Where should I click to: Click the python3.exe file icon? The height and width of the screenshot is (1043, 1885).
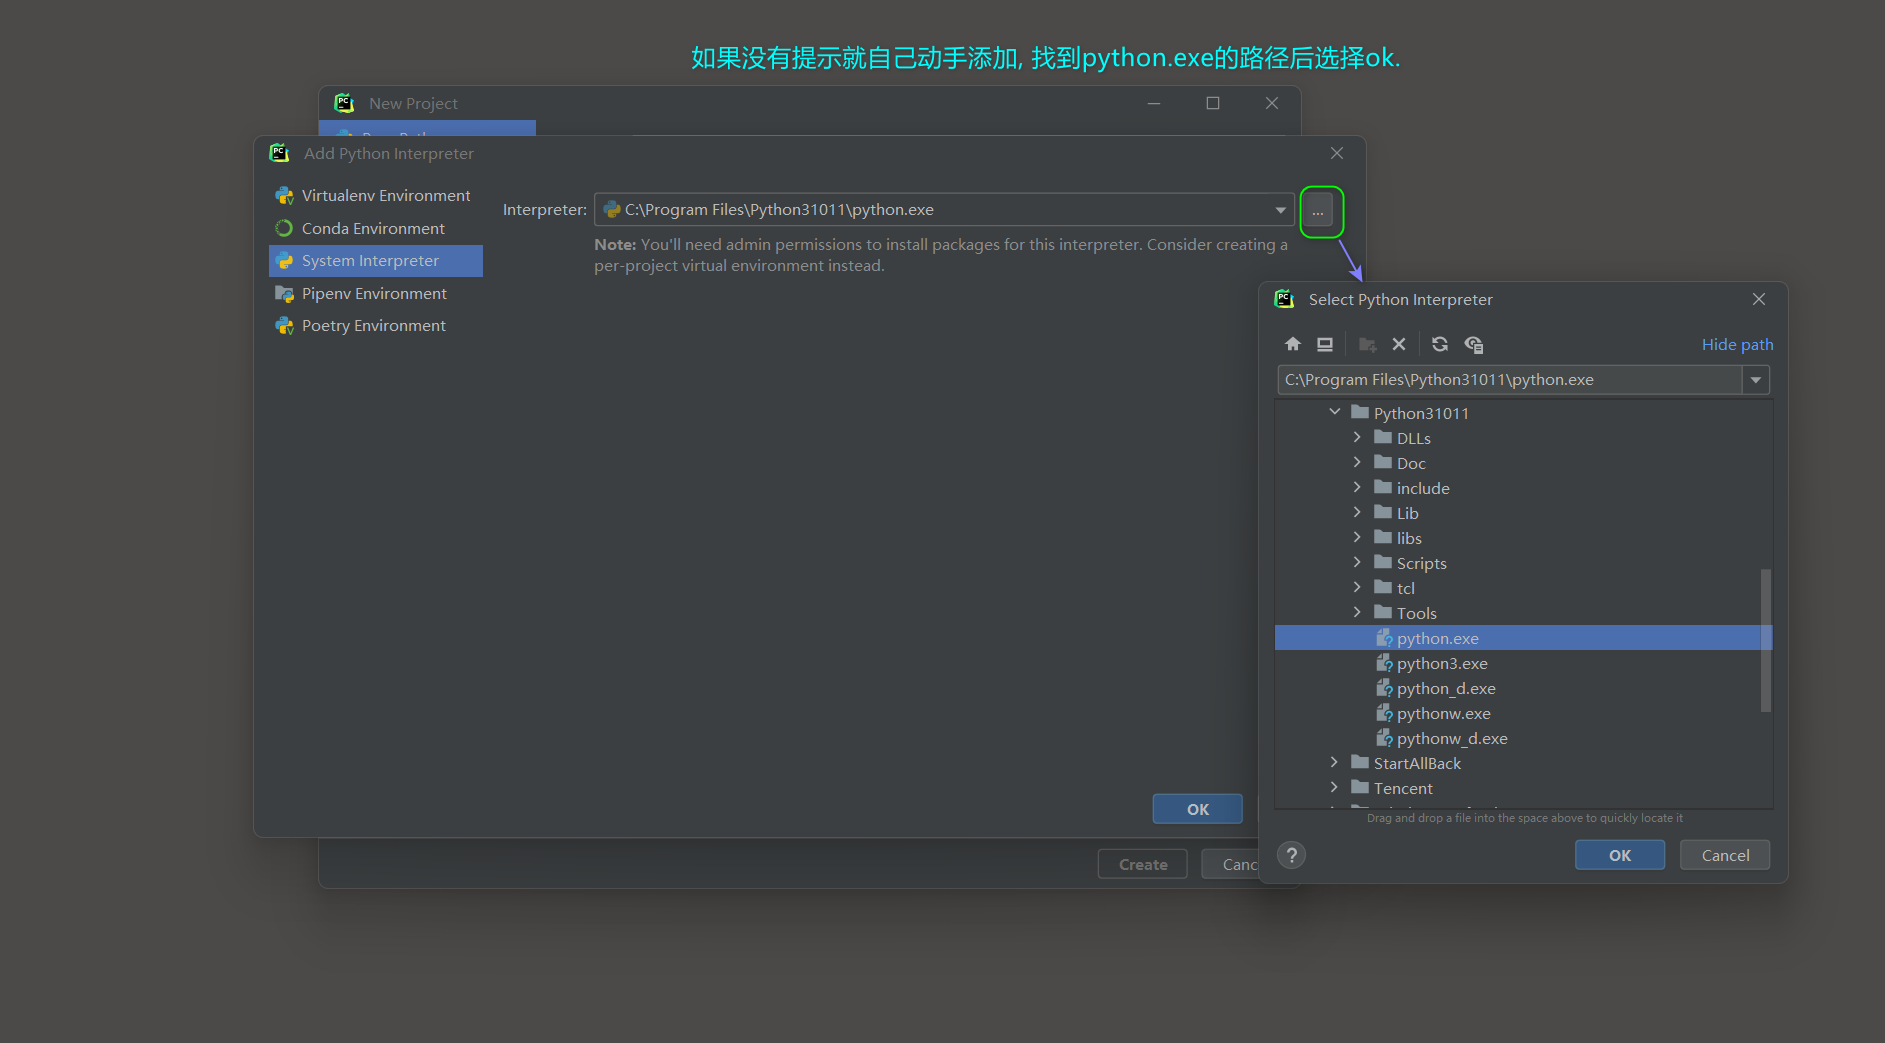pyautogui.click(x=1384, y=663)
